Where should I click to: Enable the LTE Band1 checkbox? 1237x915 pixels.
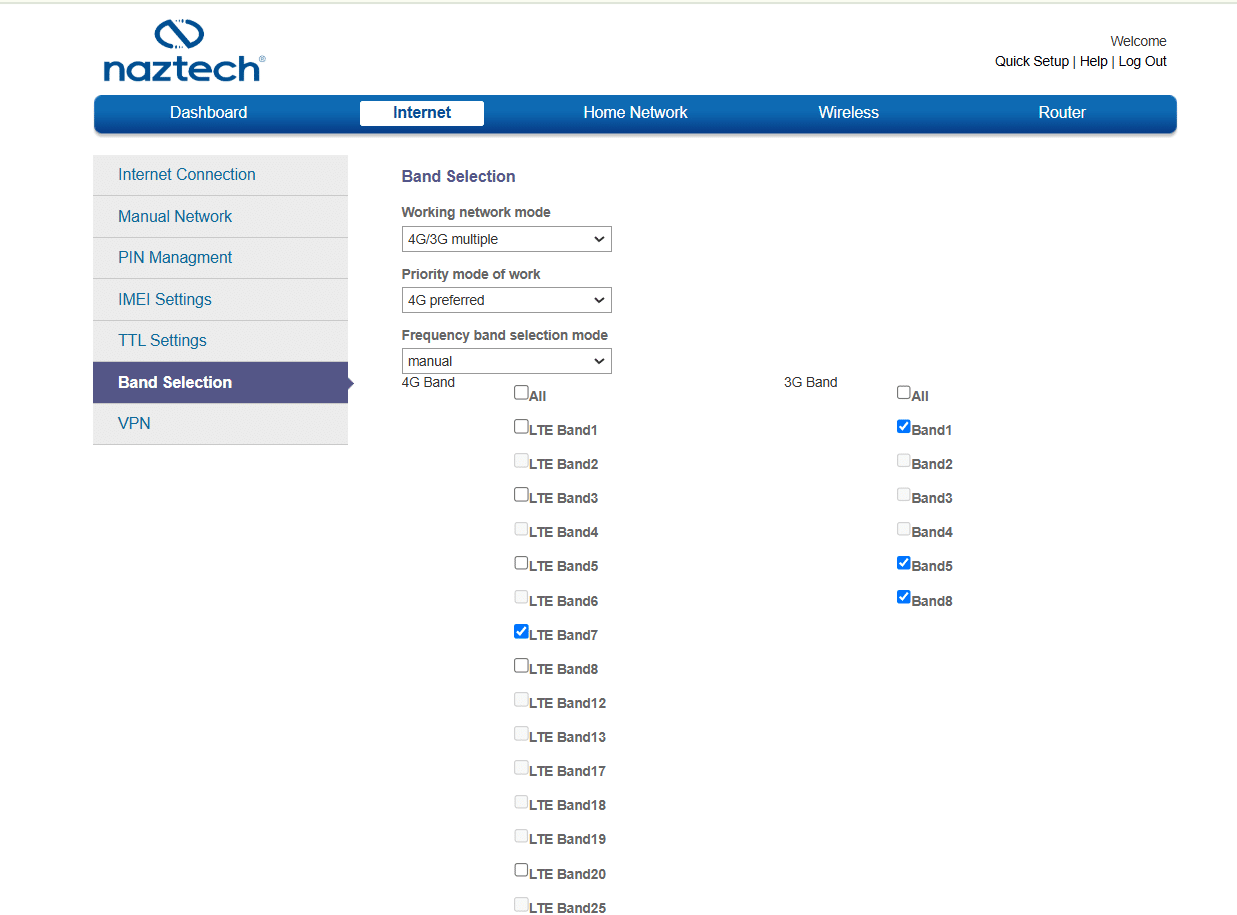pos(521,427)
